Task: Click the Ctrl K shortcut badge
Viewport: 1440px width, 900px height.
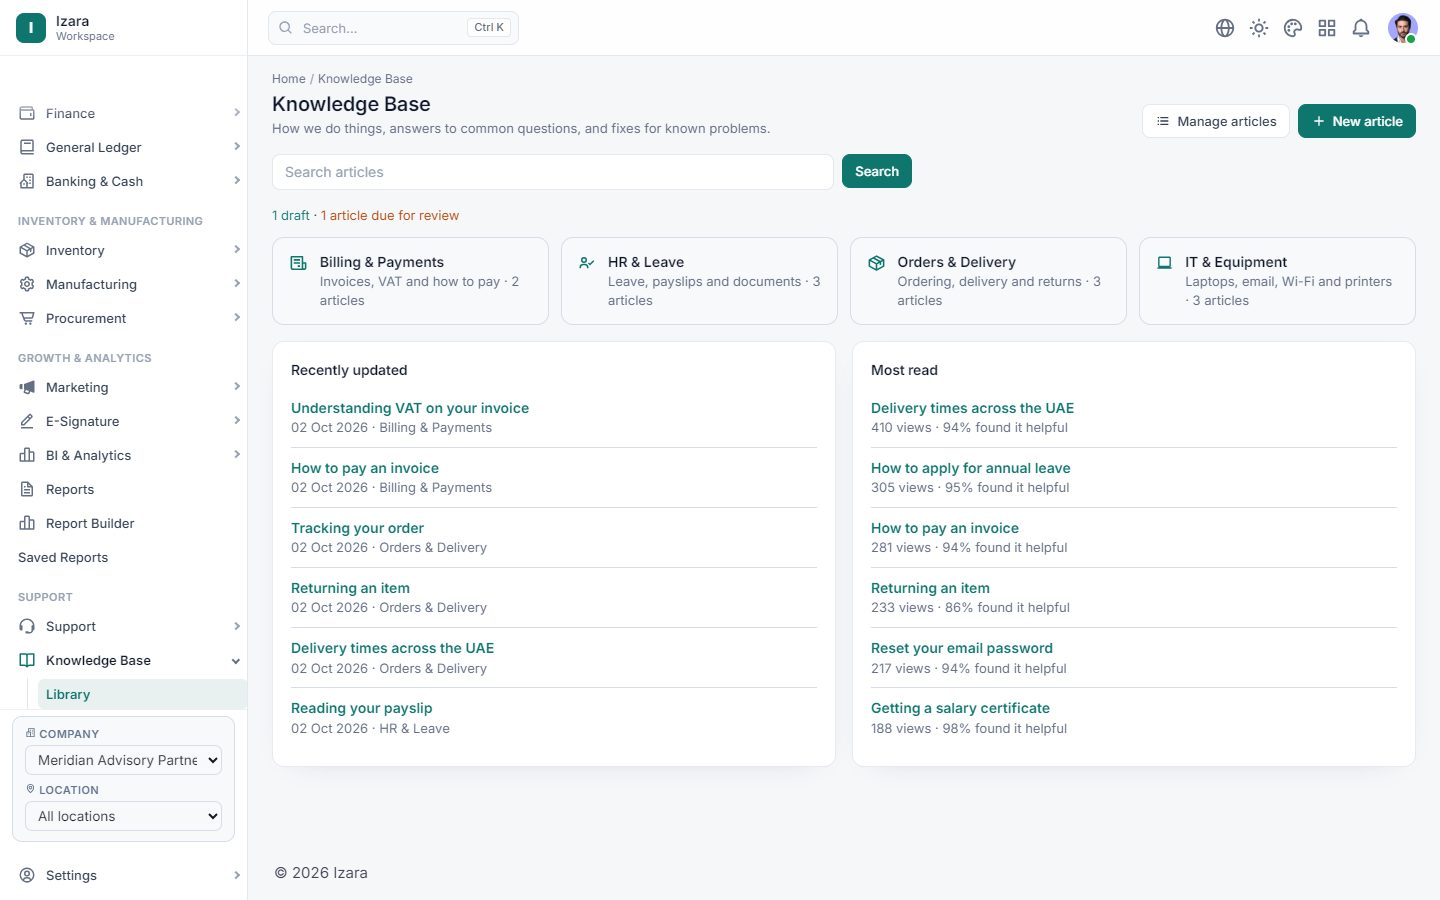Action: click(x=489, y=28)
